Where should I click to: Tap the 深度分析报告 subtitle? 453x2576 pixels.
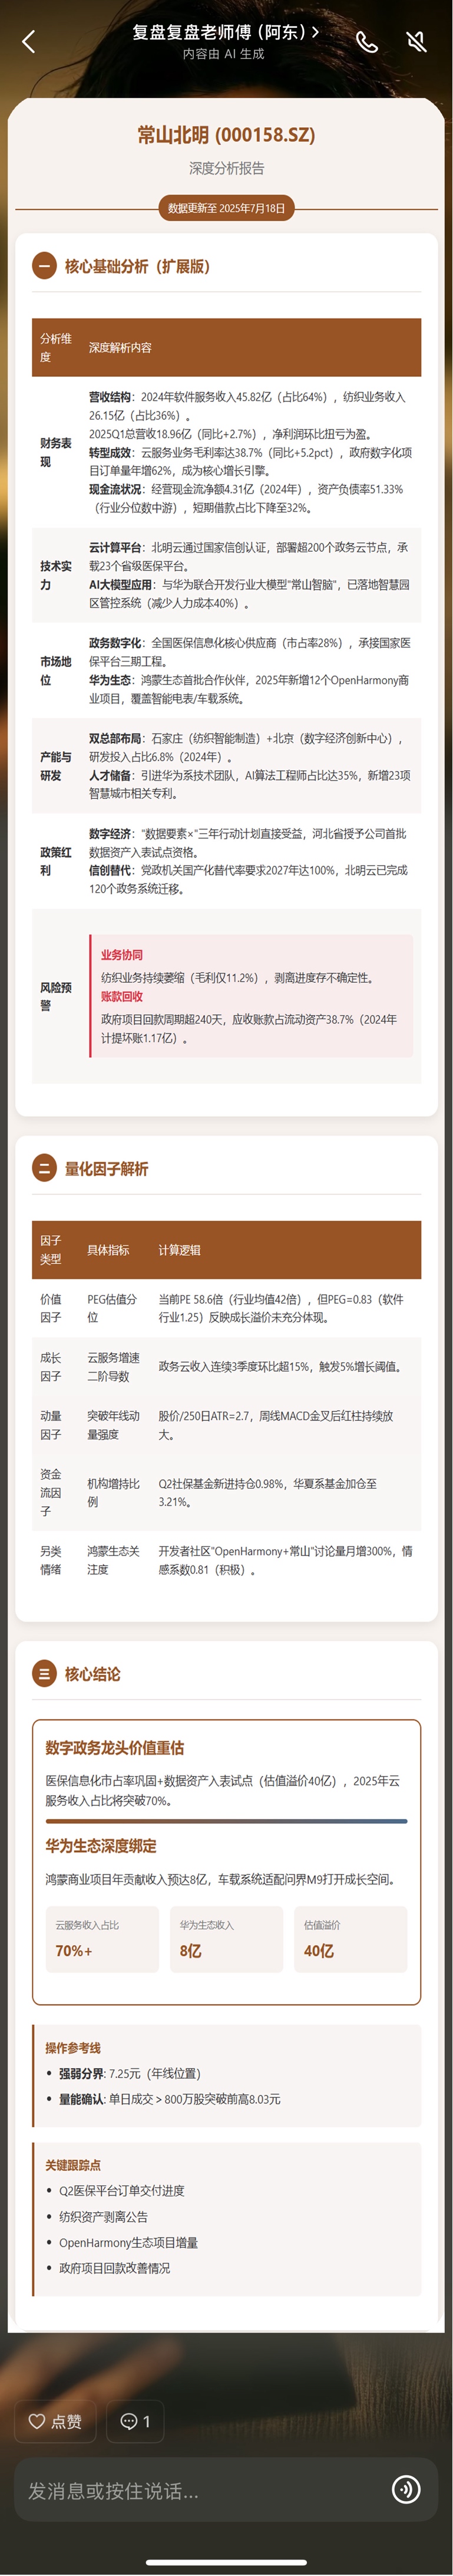(x=226, y=168)
